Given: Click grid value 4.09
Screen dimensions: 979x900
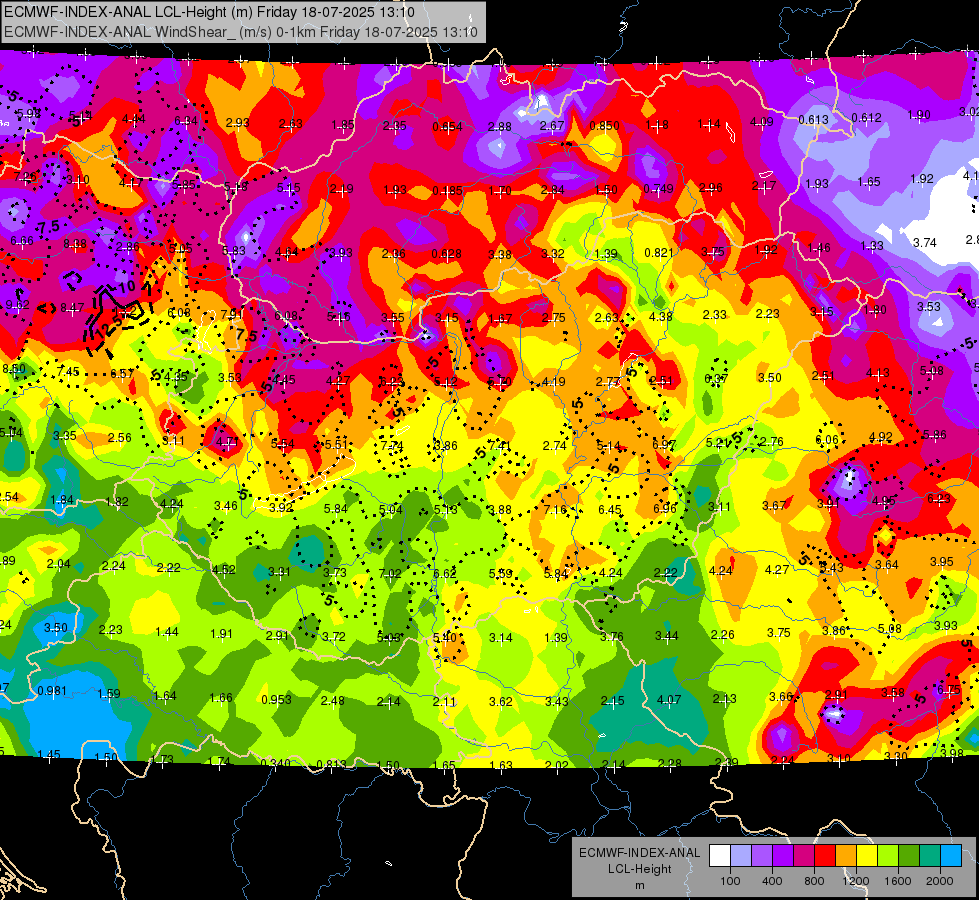Looking at the screenshot, I should coord(762,122).
